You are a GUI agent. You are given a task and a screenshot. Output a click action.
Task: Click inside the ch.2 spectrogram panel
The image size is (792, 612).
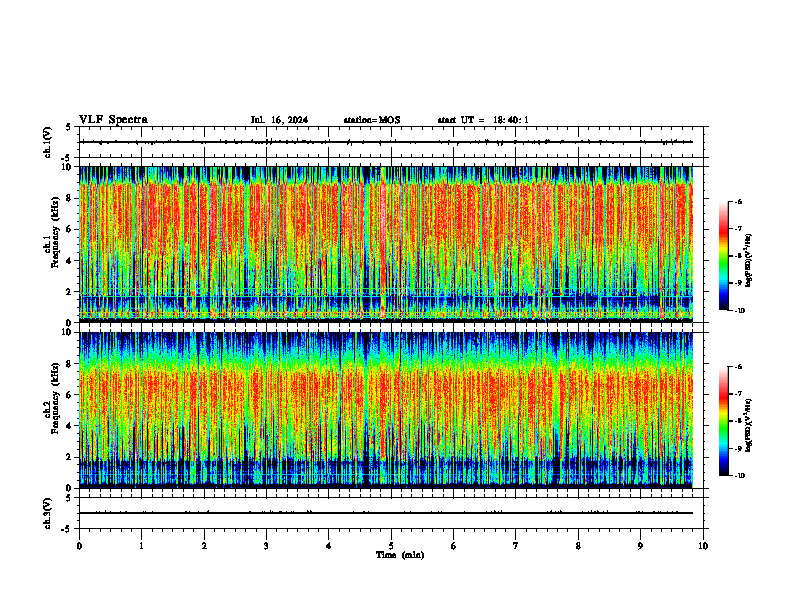386,410
